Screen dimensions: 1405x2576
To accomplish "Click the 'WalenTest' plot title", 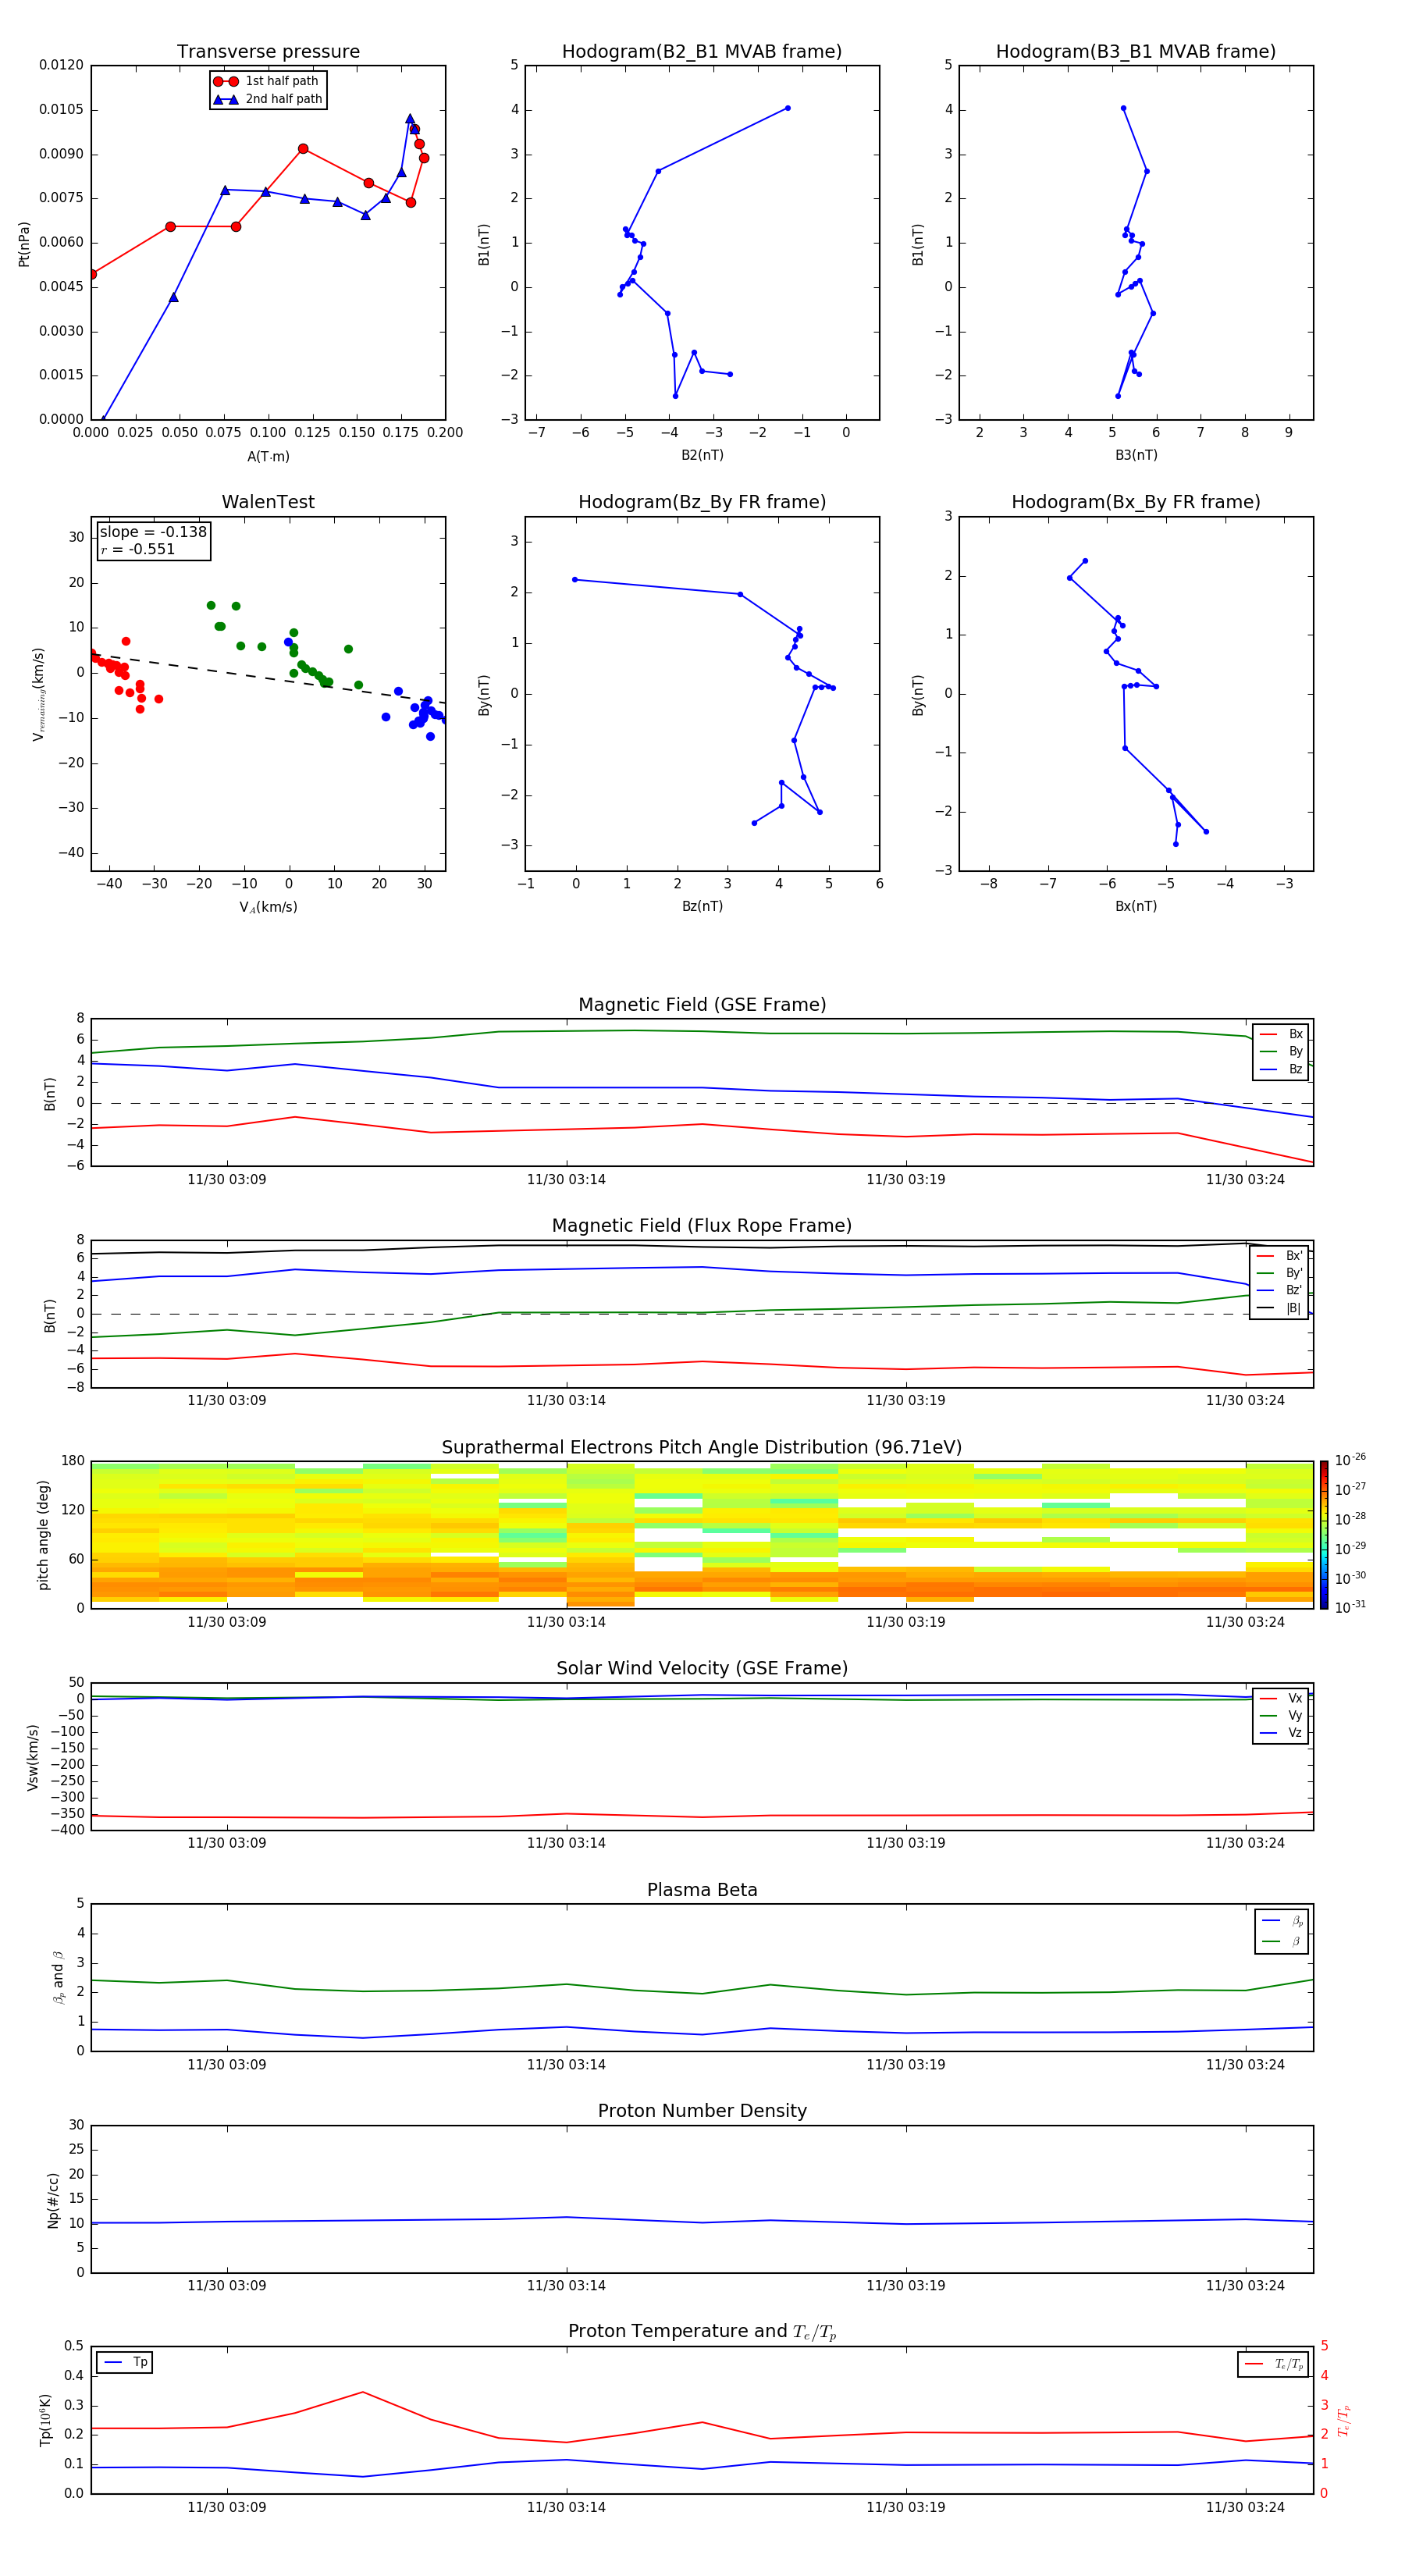I will [268, 502].
